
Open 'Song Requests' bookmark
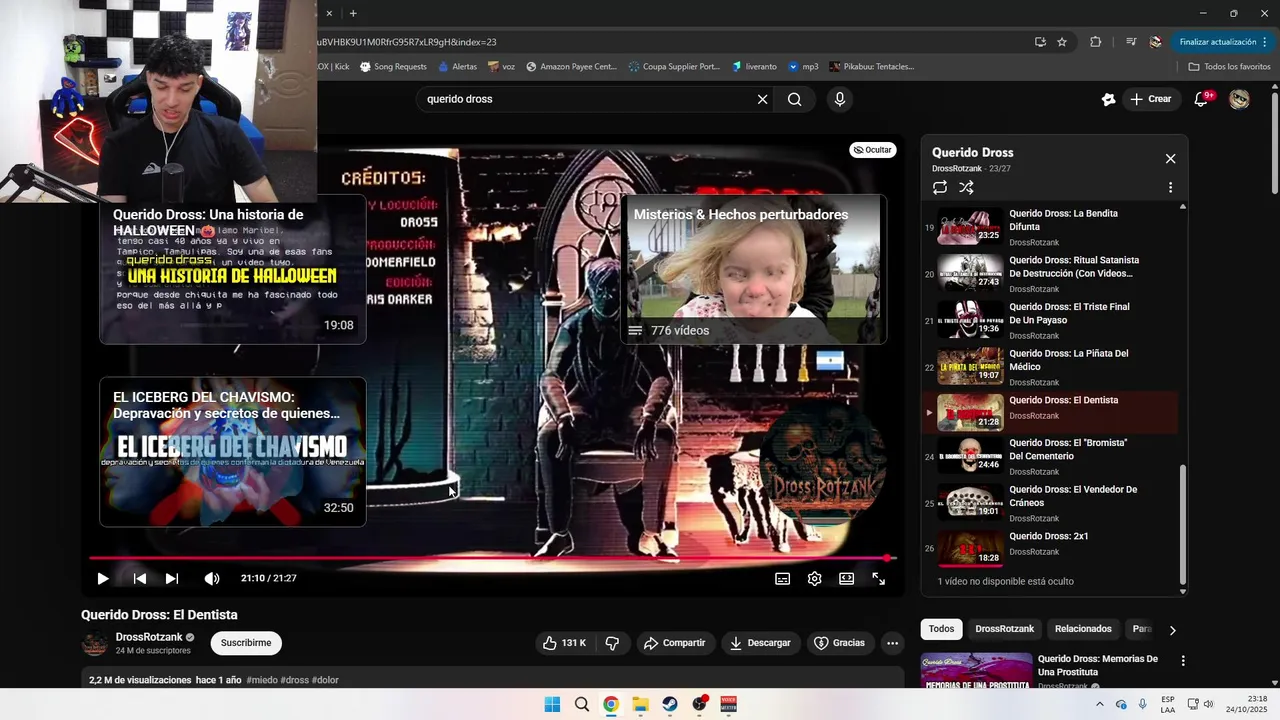click(x=393, y=67)
